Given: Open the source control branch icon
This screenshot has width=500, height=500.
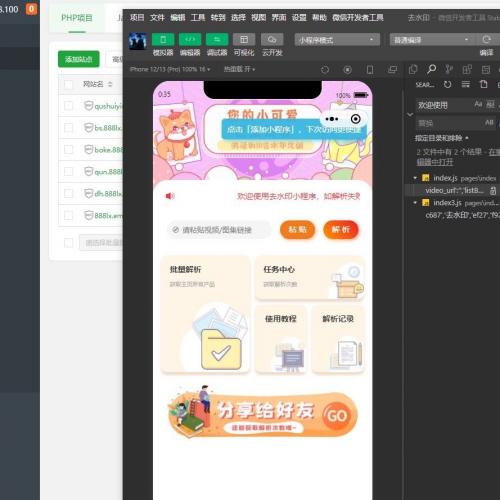Looking at the screenshot, I should pyautogui.click(x=449, y=69).
